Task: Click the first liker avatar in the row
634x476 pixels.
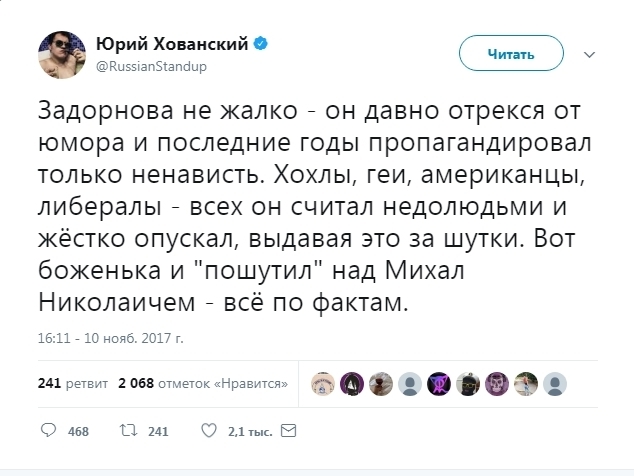Action: [322, 382]
